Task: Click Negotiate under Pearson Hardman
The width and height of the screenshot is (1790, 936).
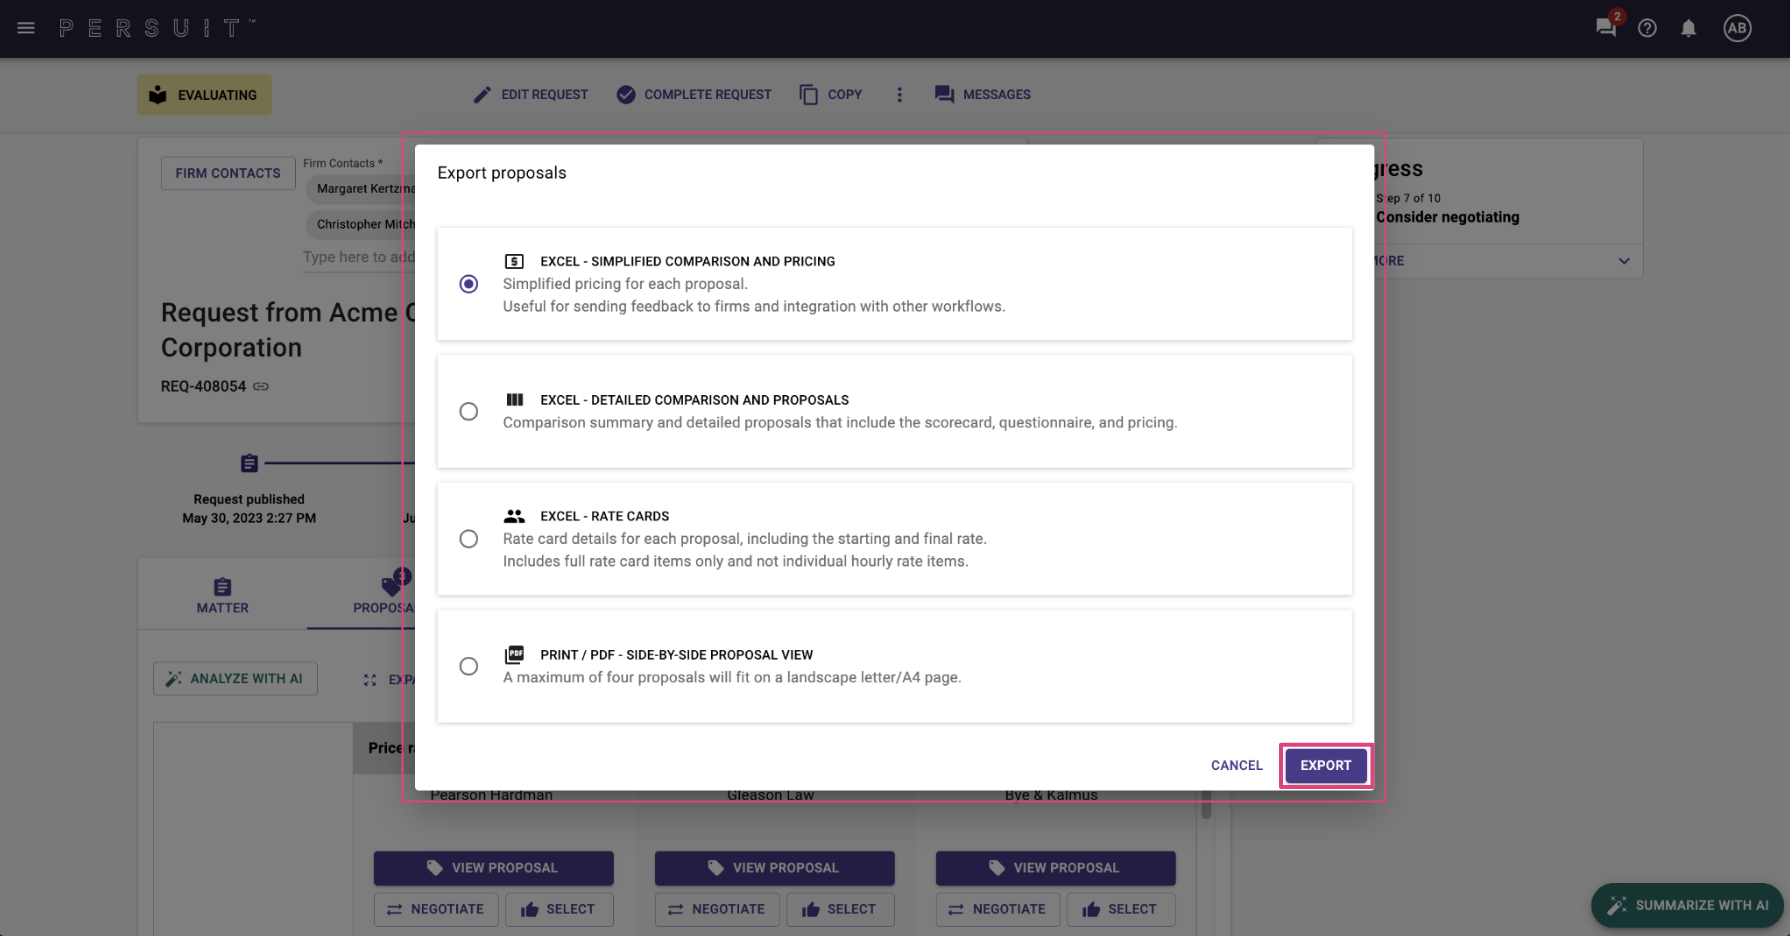Action: pos(436,909)
